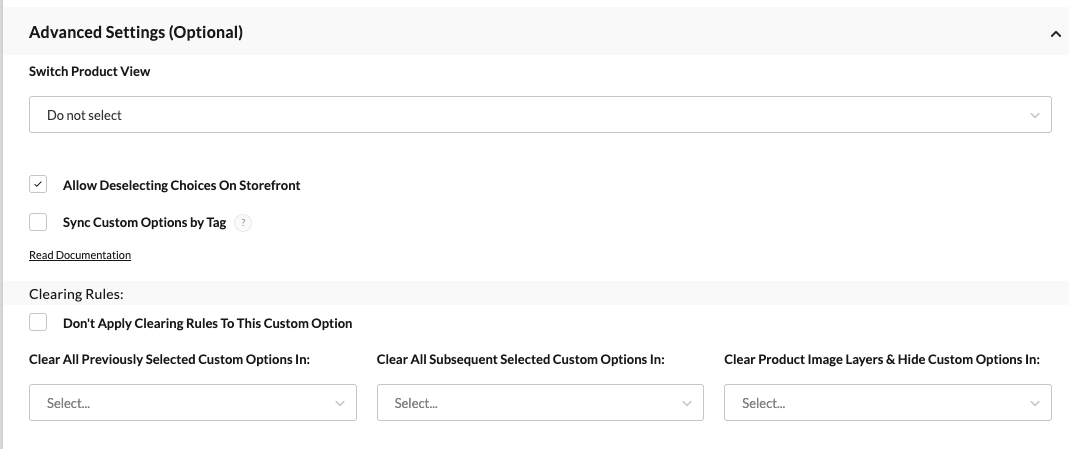The image size is (1069, 449).
Task: Uncheck Allow Deselecting Choices On Storefront
Action: point(38,185)
